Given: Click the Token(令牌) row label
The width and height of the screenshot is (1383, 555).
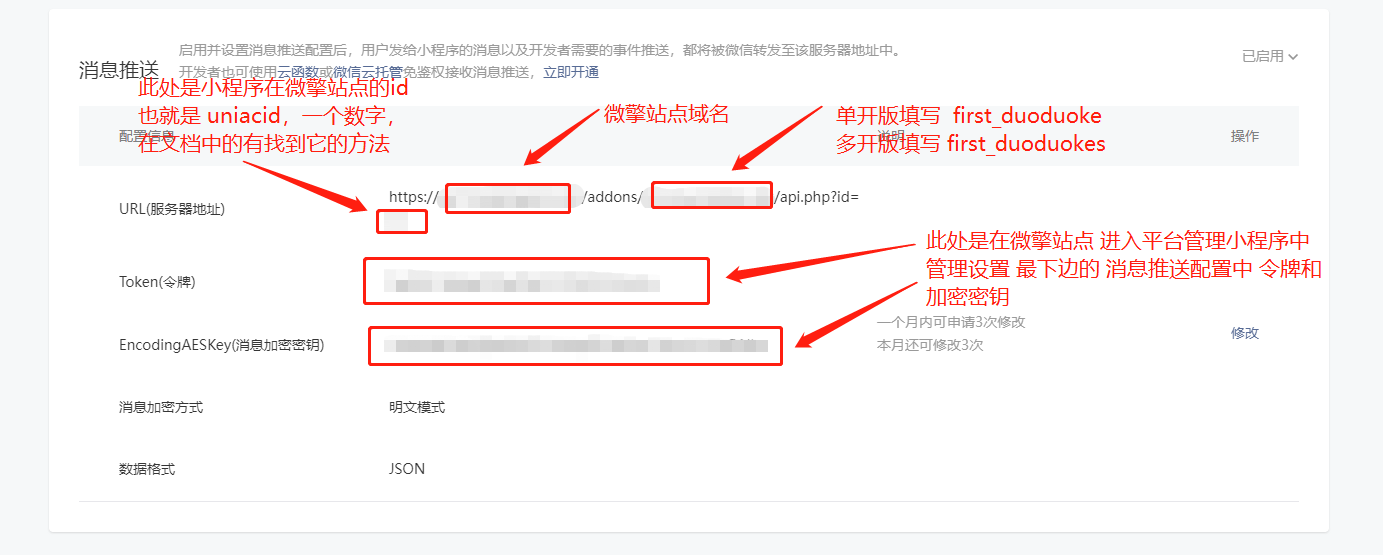Looking at the screenshot, I should pyautogui.click(x=157, y=282).
